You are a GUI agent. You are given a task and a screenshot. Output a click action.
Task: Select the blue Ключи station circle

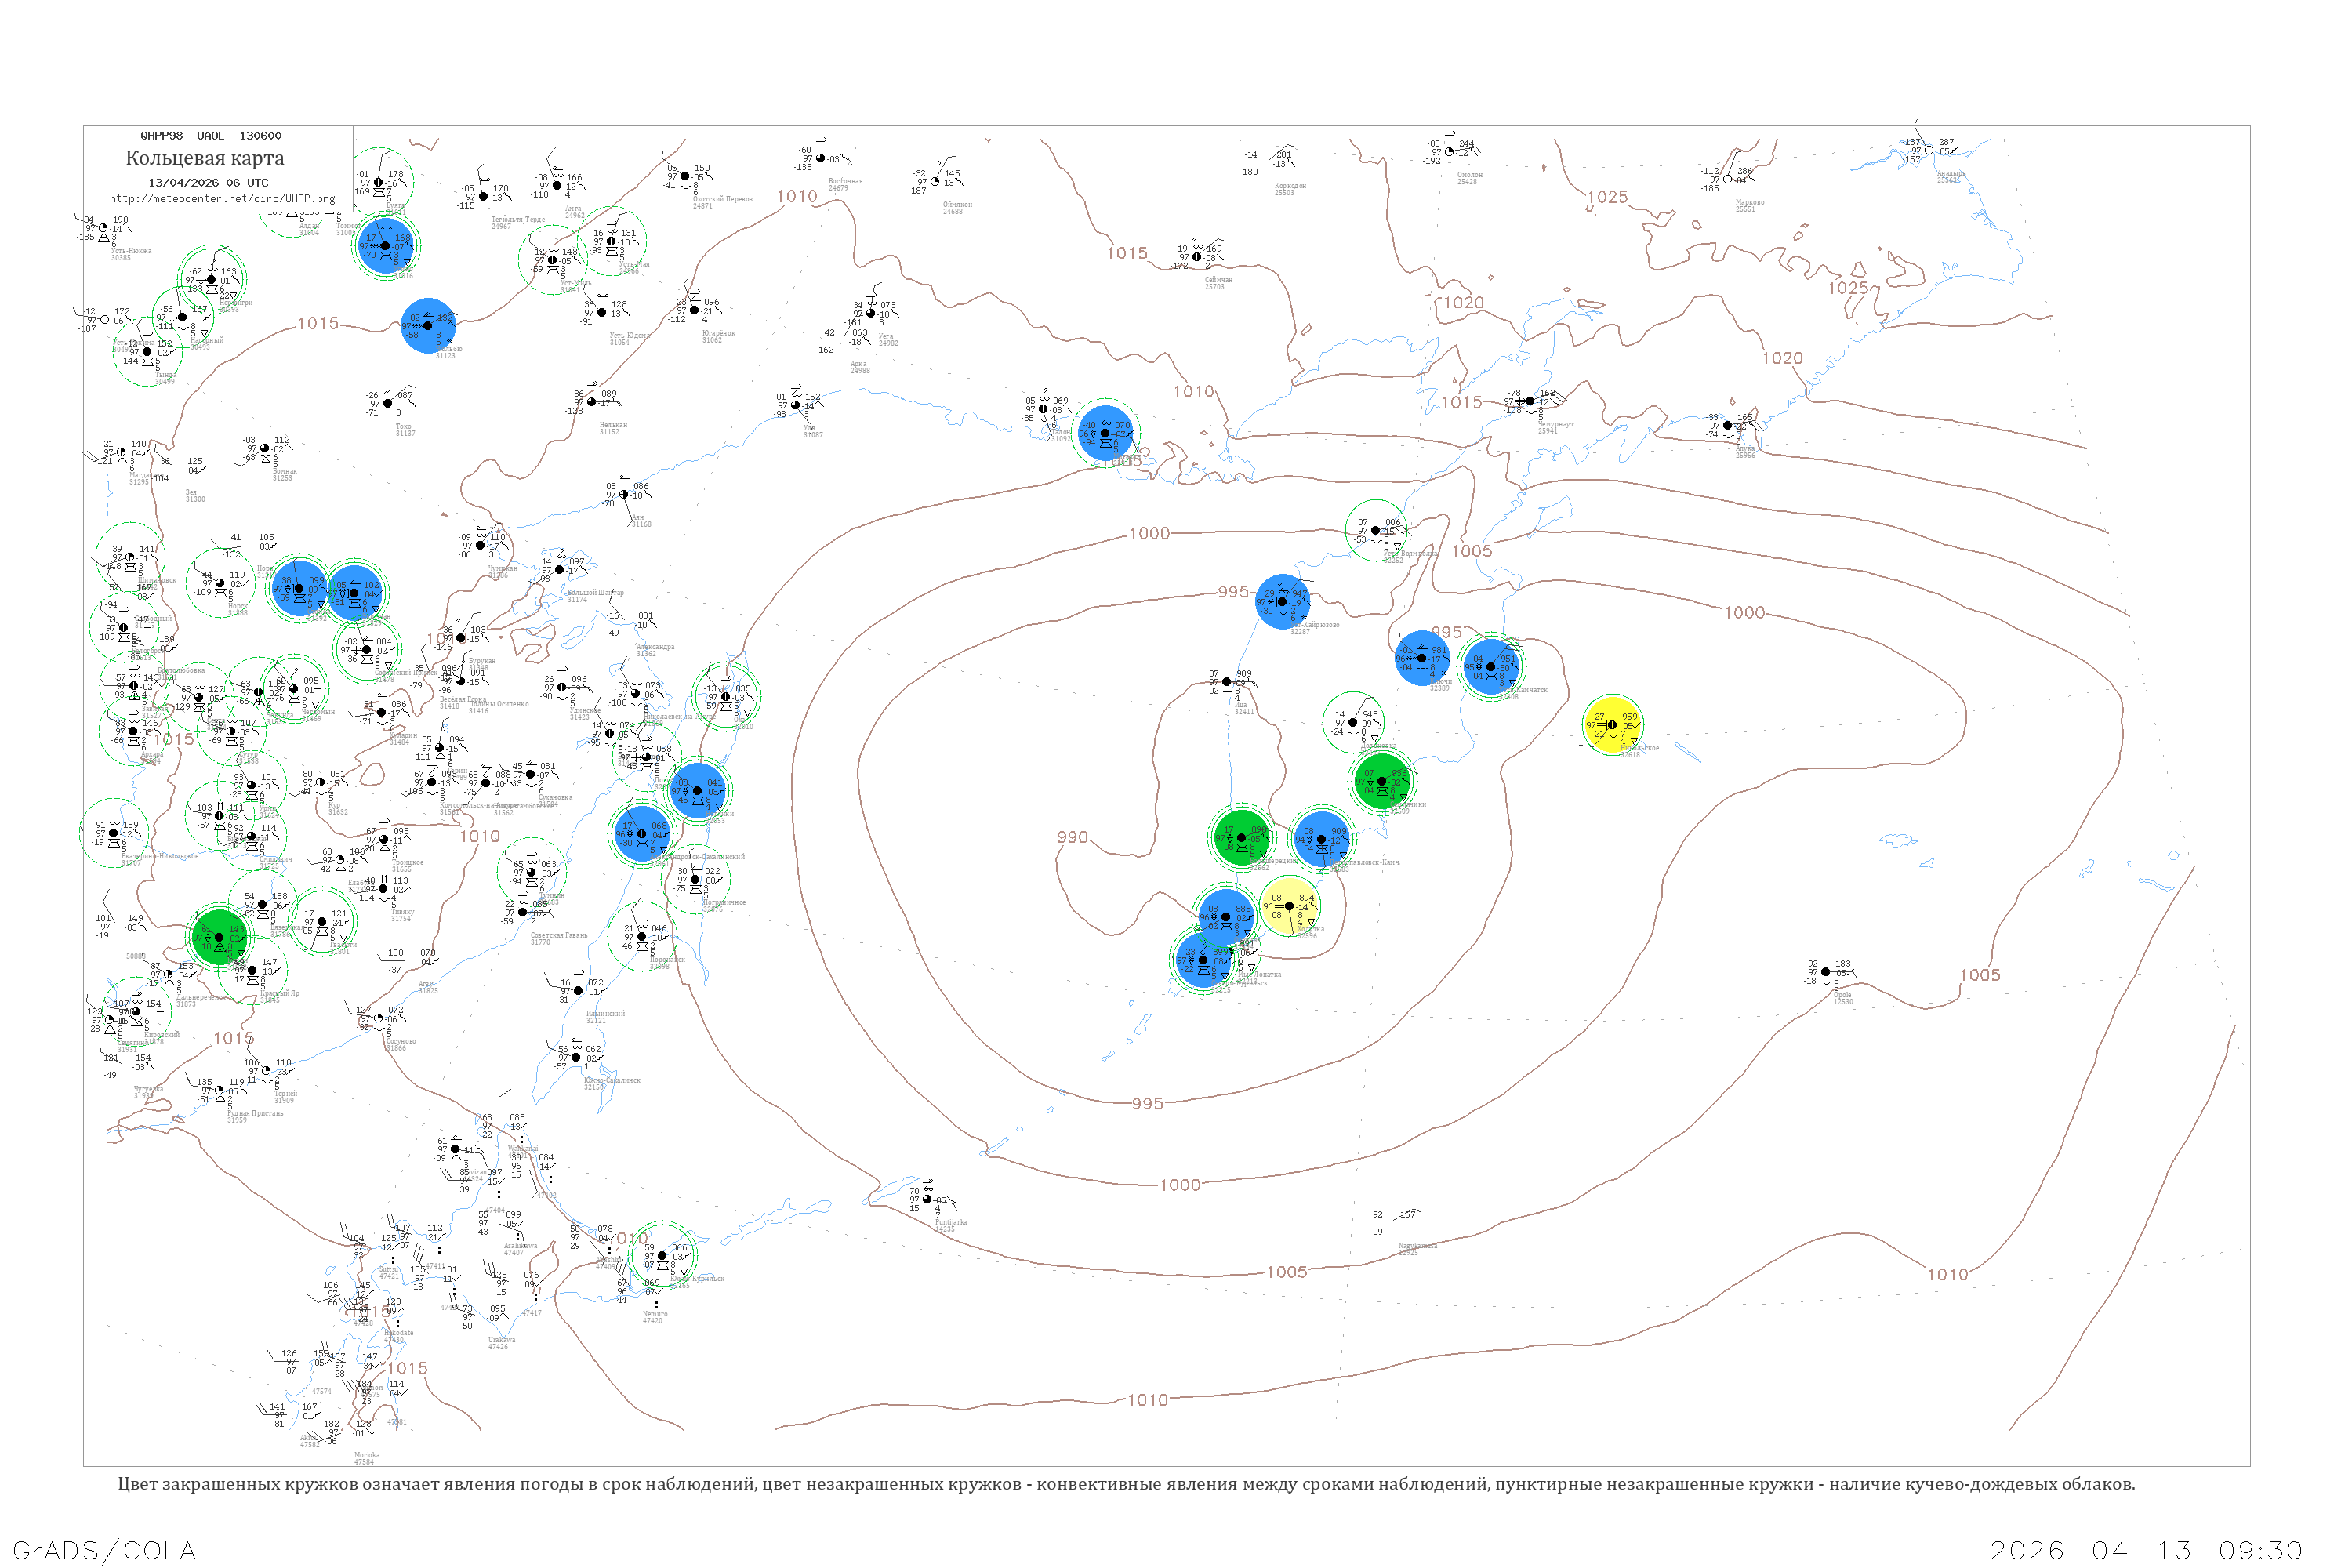1422,658
